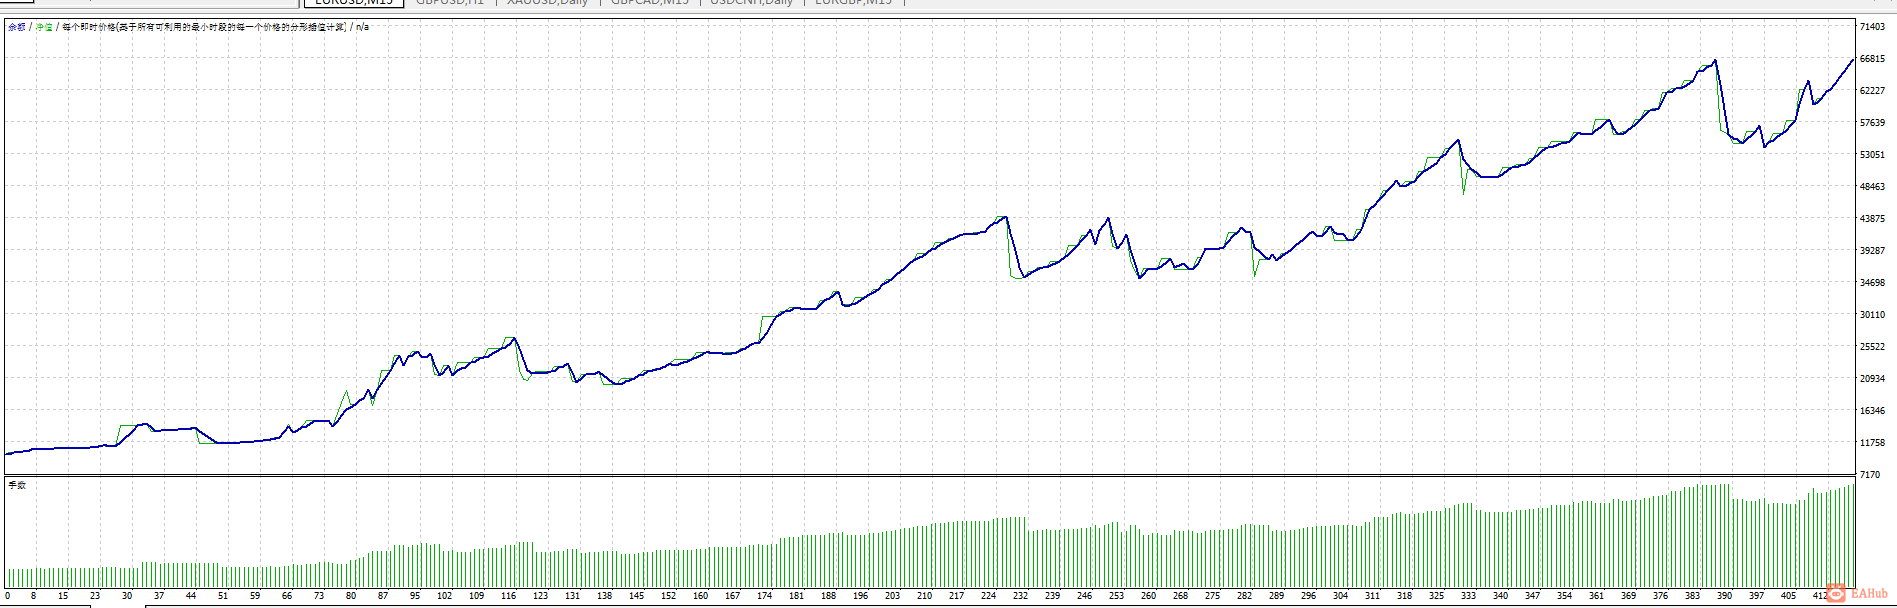Viewport: 1897px width, 608px height.
Task: Click the 57639 value on the price axis
Action: [x=1872, y=123]
